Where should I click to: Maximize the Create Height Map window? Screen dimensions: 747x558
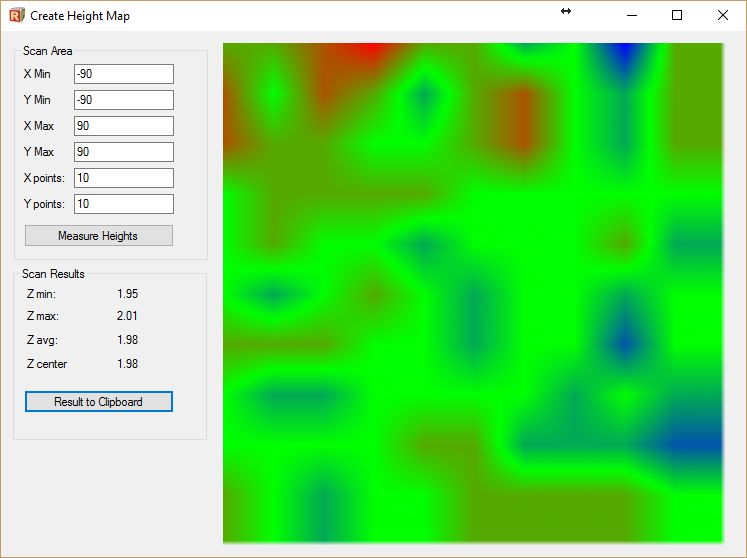click(x=677, y=15)
